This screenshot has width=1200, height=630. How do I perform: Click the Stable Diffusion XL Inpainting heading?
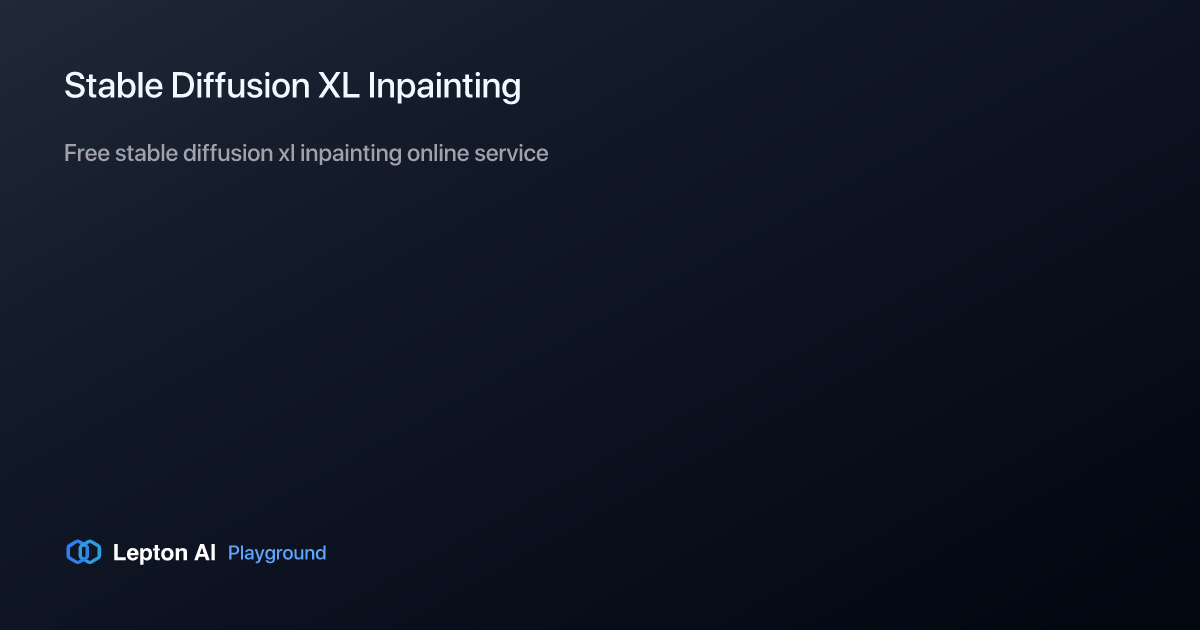292,86
